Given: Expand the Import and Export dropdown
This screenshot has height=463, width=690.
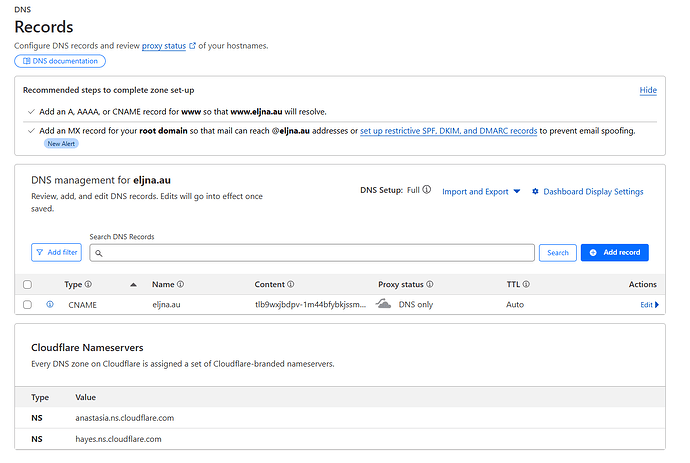Looking at the screenshot, I should coord(481,191).
